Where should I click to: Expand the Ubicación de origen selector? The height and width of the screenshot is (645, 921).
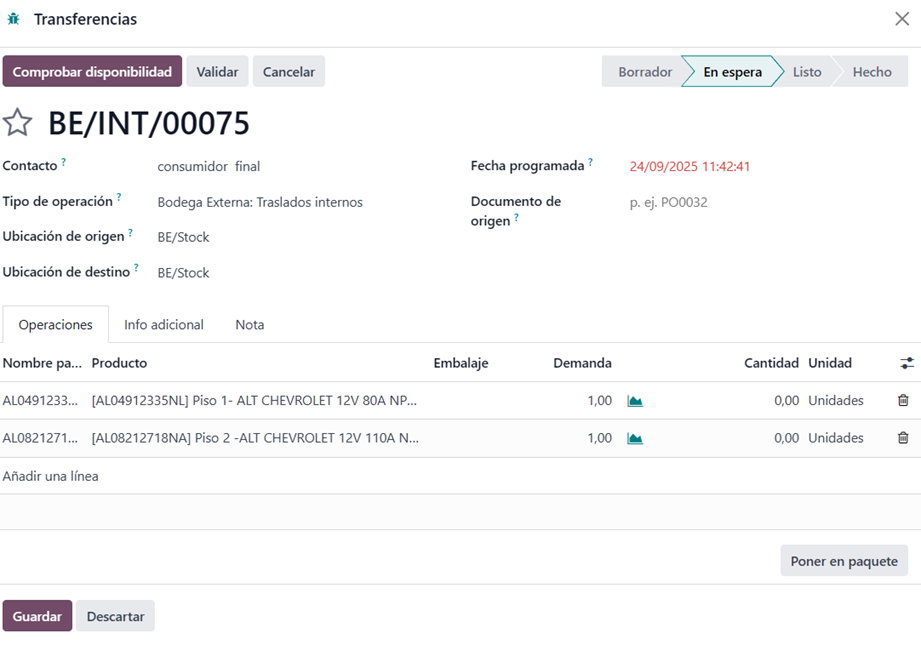pos(300,237)
